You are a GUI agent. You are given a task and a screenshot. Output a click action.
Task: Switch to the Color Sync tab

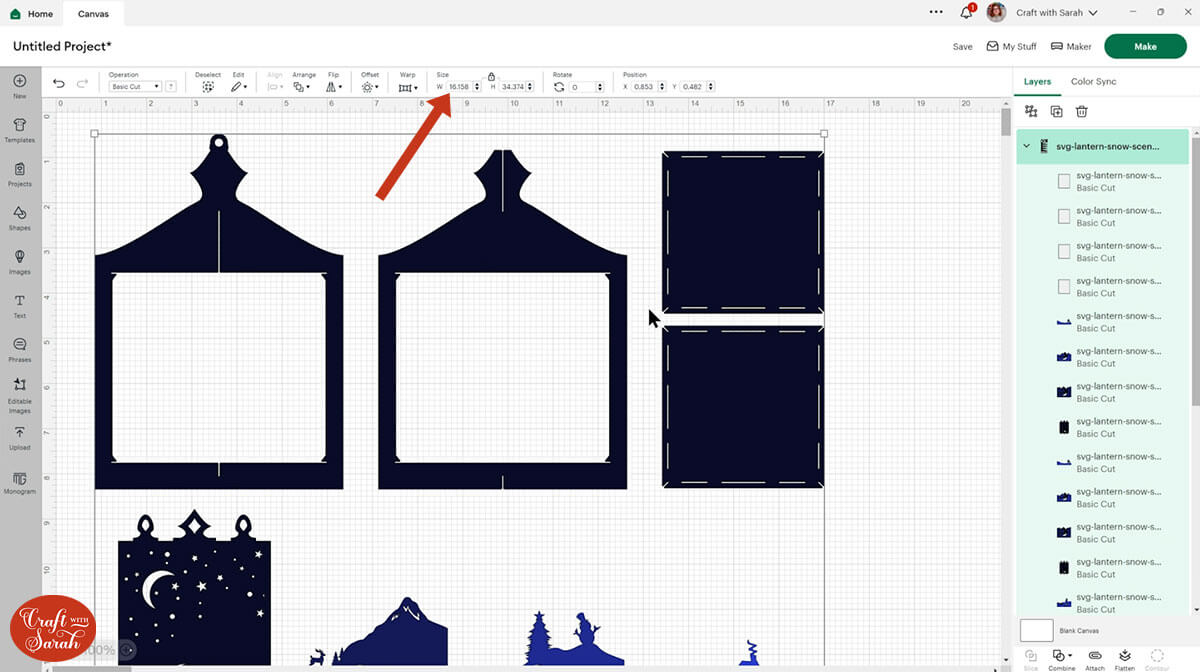[x=1093, y=81]
